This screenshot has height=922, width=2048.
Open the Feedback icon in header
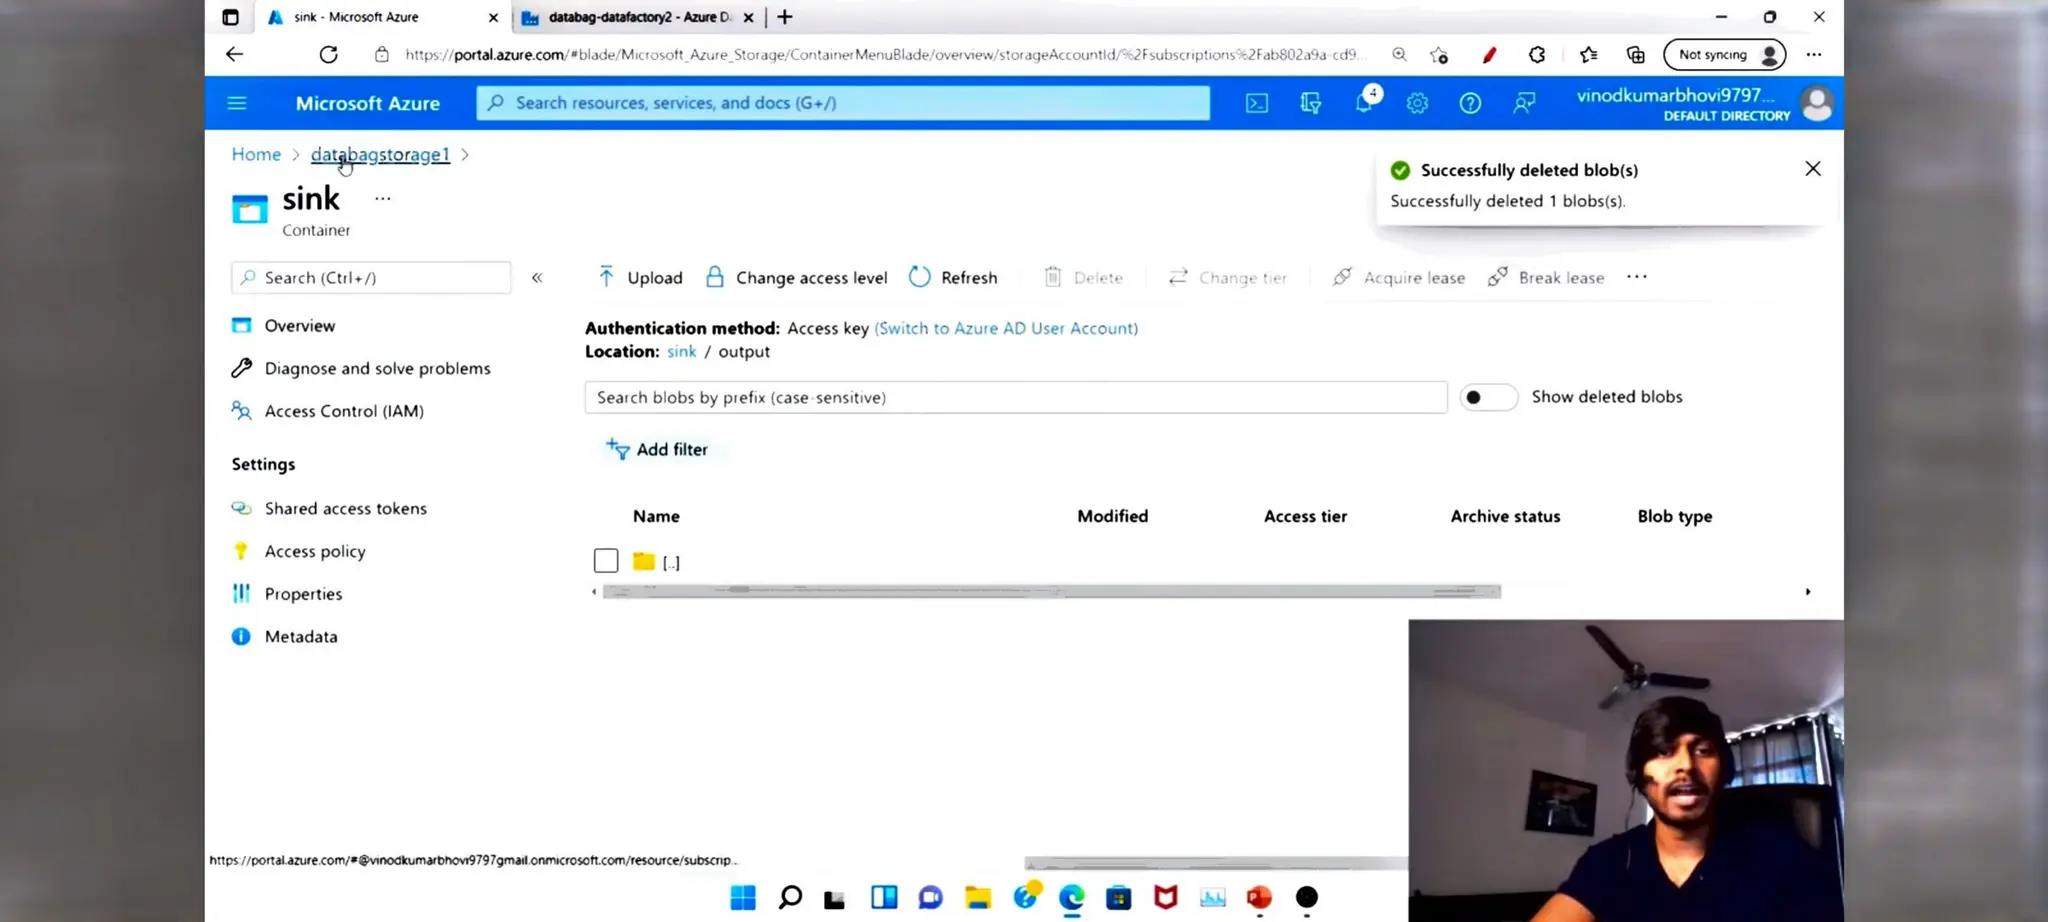(1524, 103)
